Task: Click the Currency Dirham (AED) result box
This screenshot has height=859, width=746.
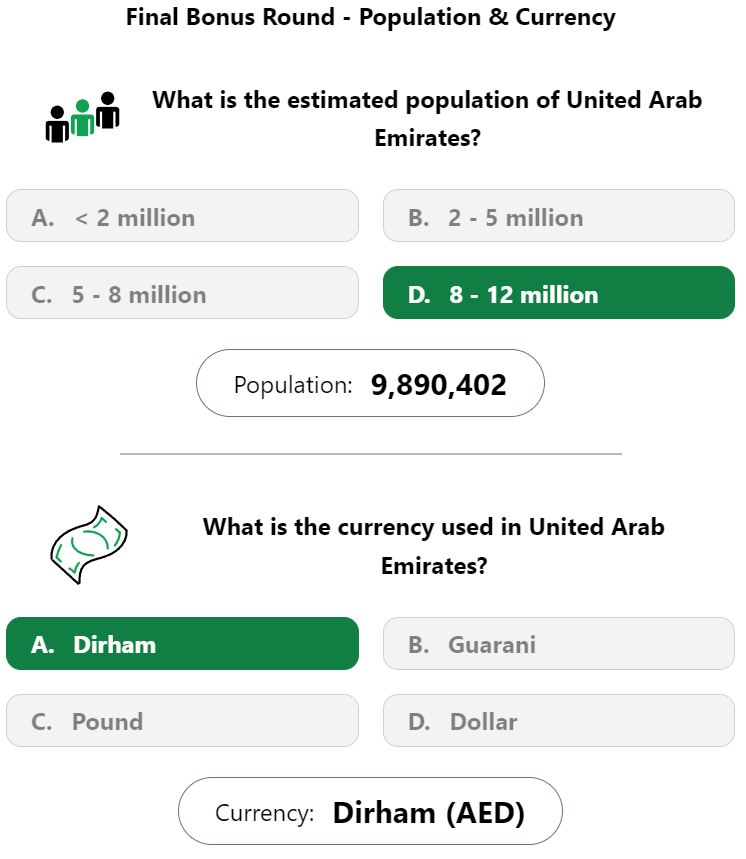Action: [x=370, y=811]
